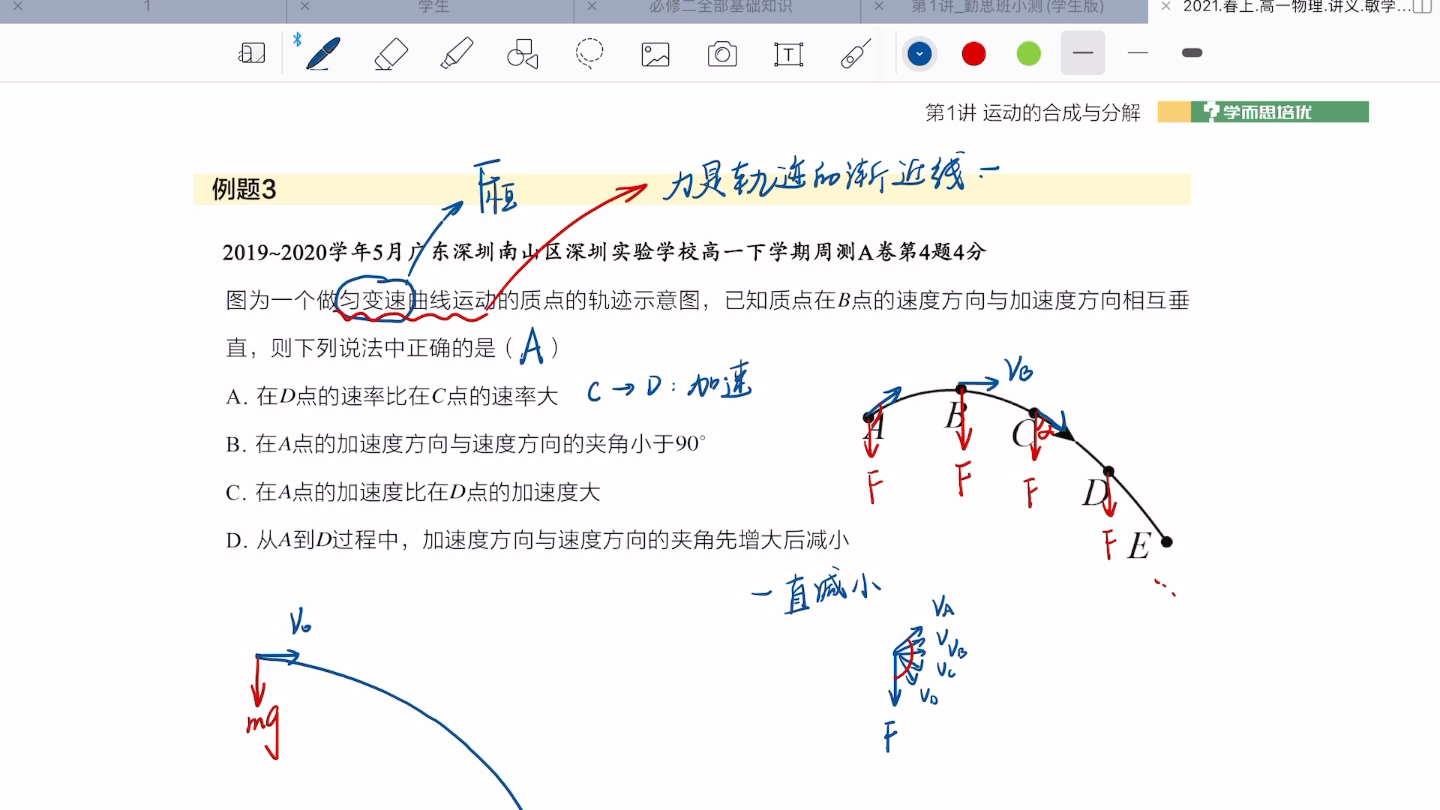
Task: Select the Pen tool
Action: coord(322,53)
